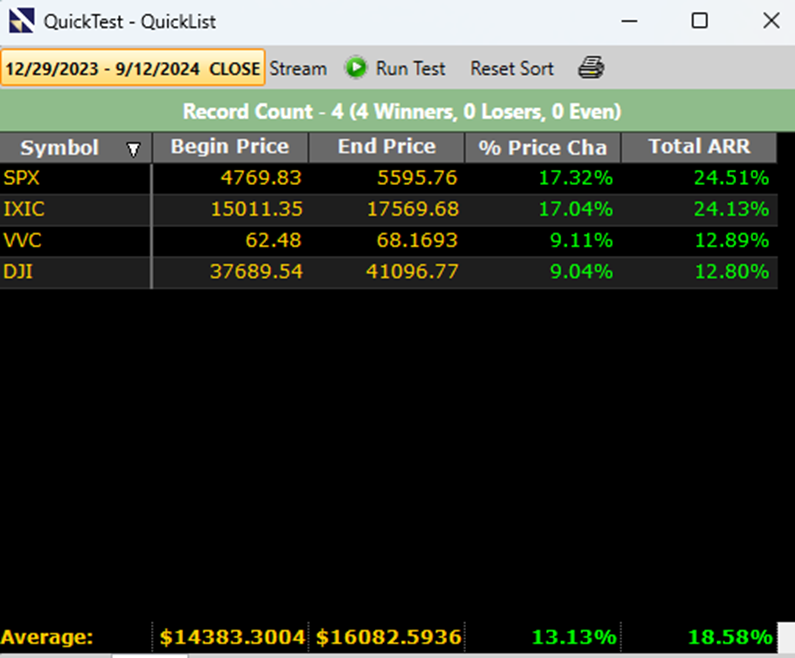This screenshot has height=658, width=795.
Task: Maximize the QuickTest window
Action: pyautogui.click(x=700, y=21)
